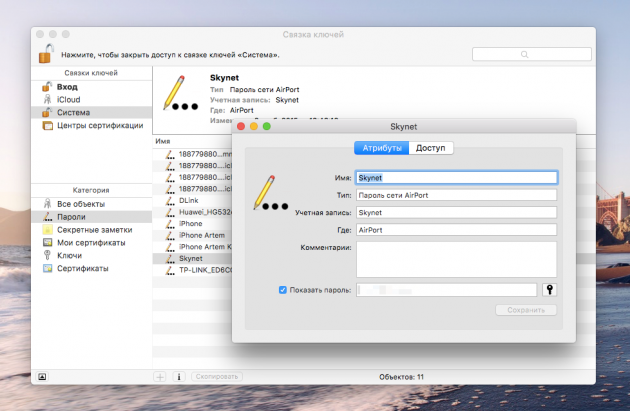630x411 pixels.
Task: Click the lock icon to lock the keychain
Action: click(46, 54)
